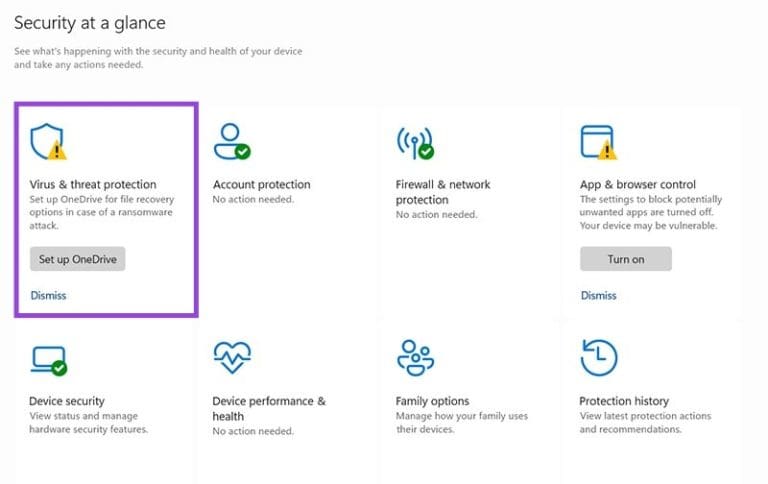Click the Device security title text
Image resolution: width=768 pixels, height=484 pixels.
66,401
